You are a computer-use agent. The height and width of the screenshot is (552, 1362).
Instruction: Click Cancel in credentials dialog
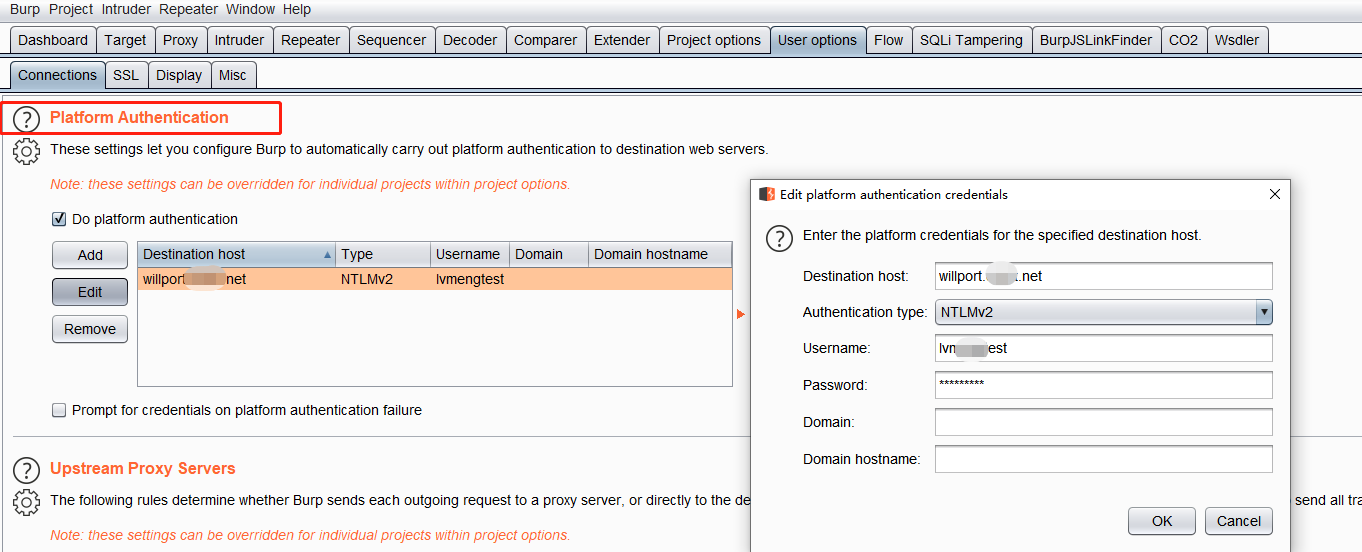point(1239,521)
